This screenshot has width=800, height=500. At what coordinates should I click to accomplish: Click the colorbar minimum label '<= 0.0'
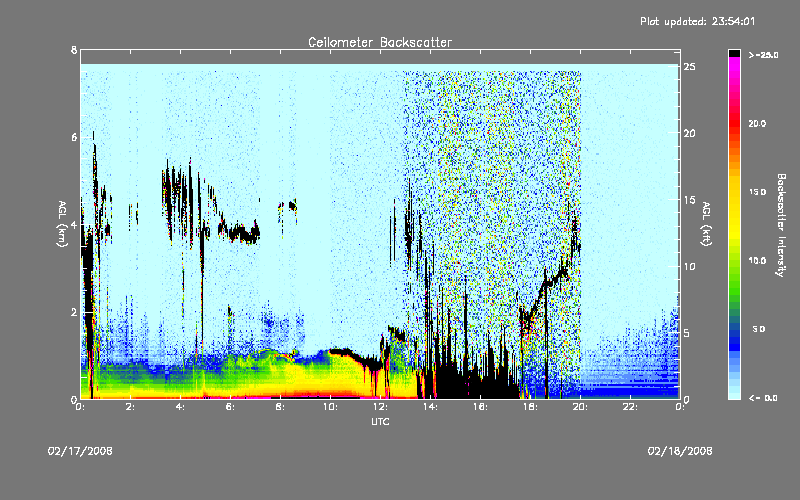click(x=763, y=398)
